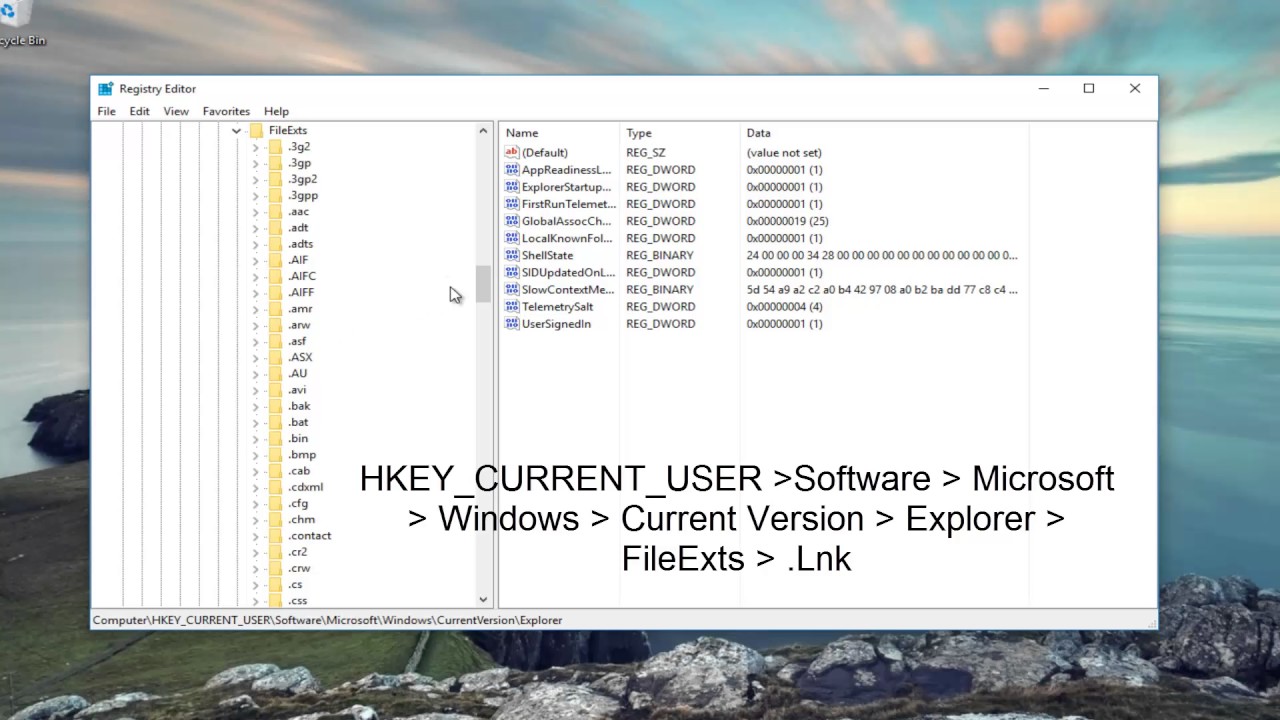Maximize the Registry Editor window
Screen dimensions: 1280x720
[x=1089, y=89]
